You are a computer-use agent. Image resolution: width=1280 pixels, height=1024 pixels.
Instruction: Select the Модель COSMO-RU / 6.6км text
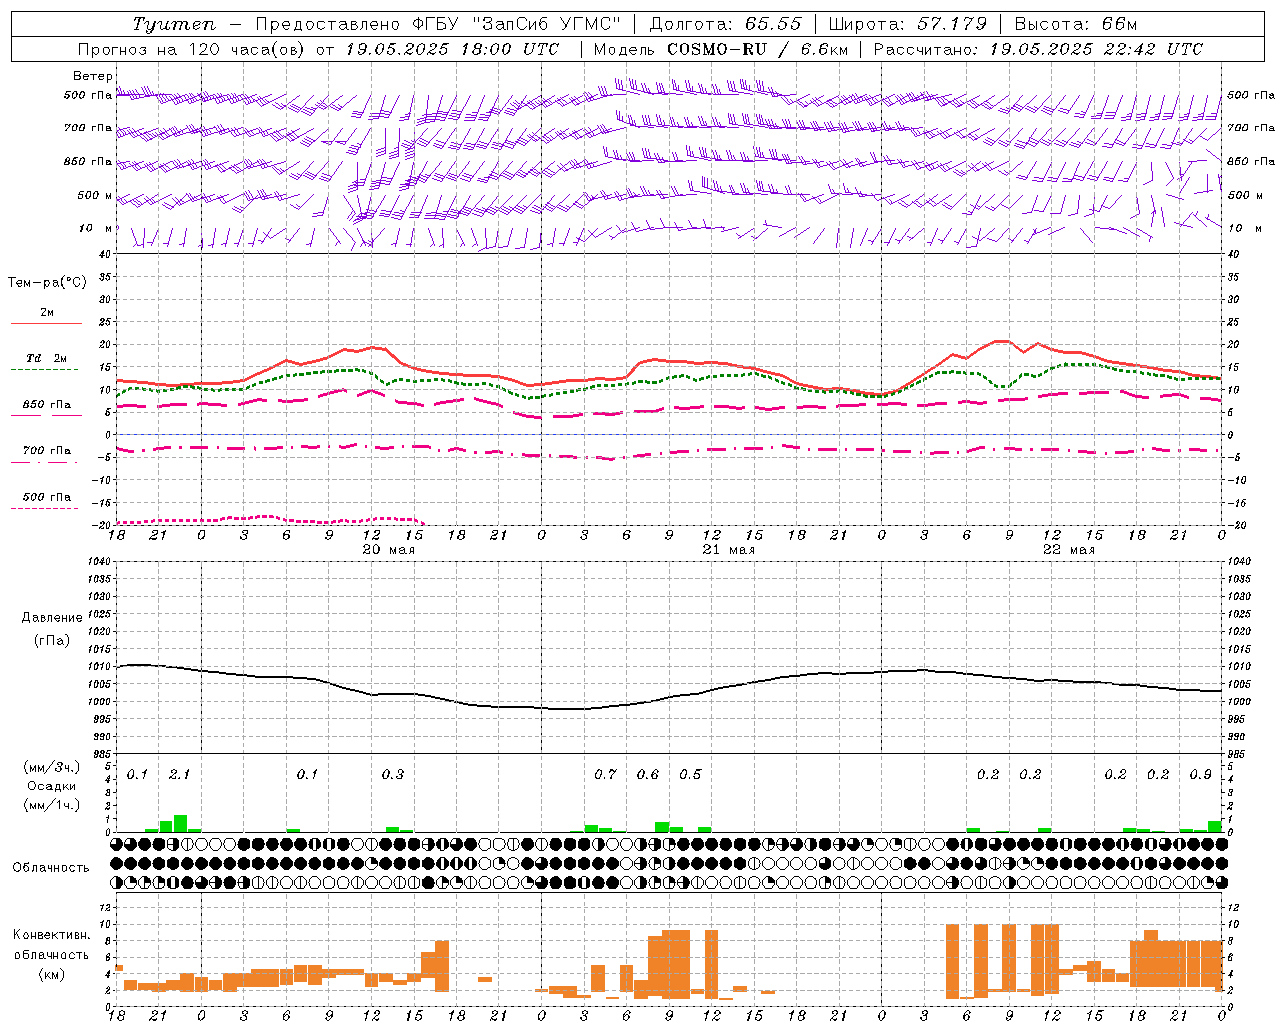click(x=720, y=49)
